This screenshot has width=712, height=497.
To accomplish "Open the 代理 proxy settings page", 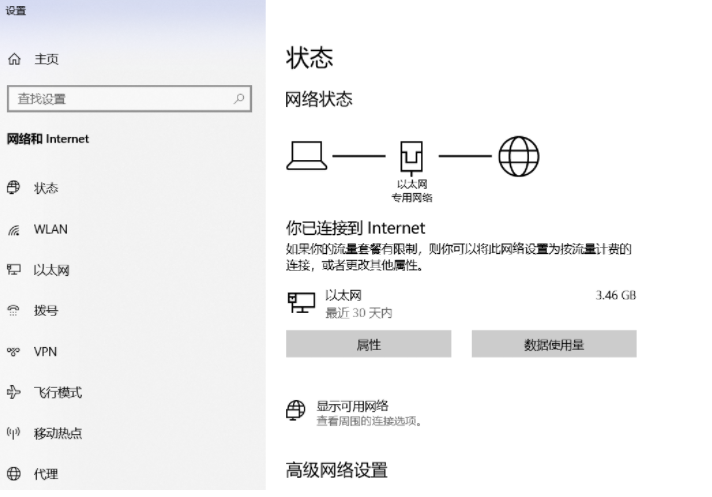I will pos(46,474).
